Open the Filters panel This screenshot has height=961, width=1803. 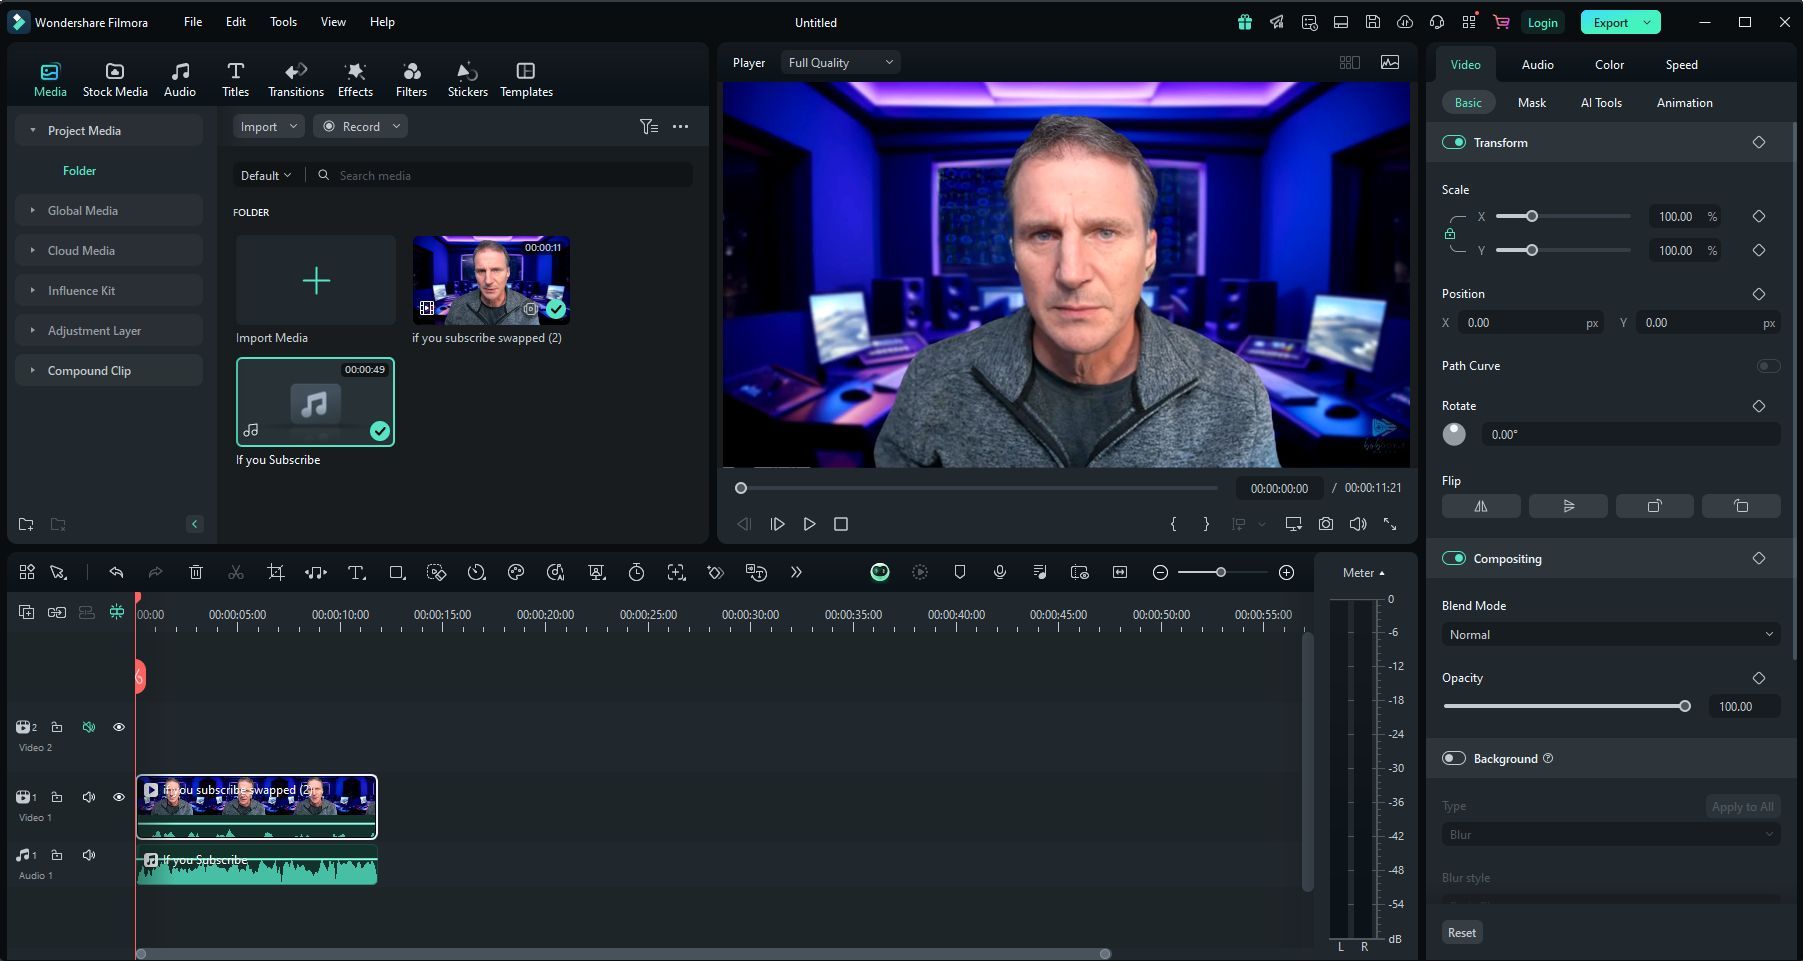(x=411, y=80)
